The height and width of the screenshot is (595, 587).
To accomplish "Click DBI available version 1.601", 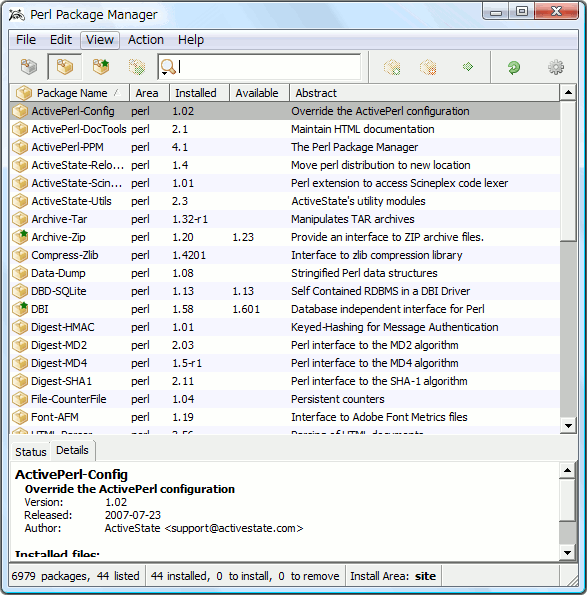I will (x=246, y=309).
